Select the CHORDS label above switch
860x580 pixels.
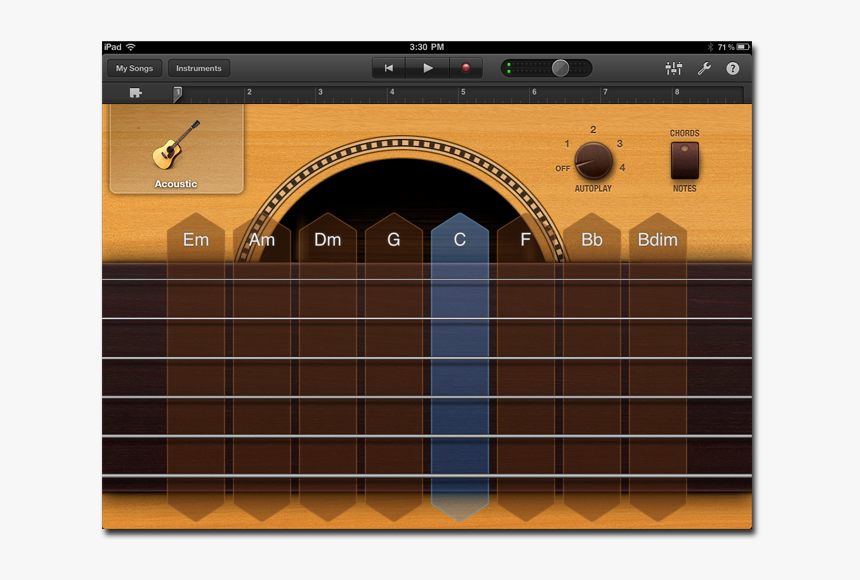point(684,133)
